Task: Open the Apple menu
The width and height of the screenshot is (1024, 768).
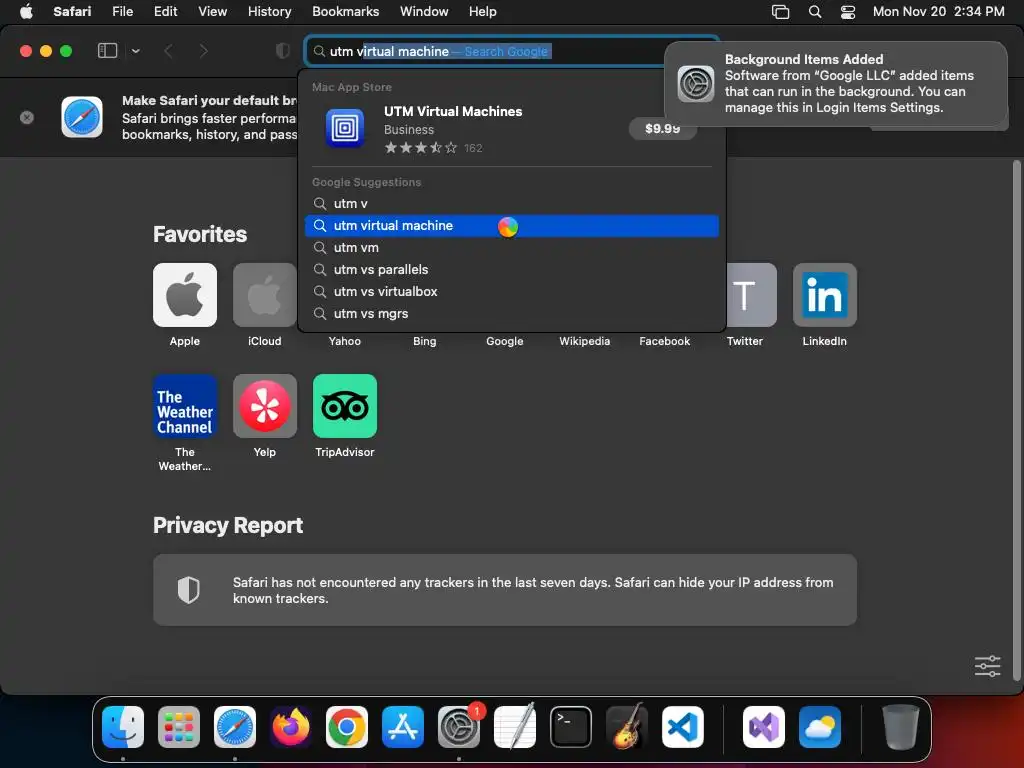Action: coord(26,11)
